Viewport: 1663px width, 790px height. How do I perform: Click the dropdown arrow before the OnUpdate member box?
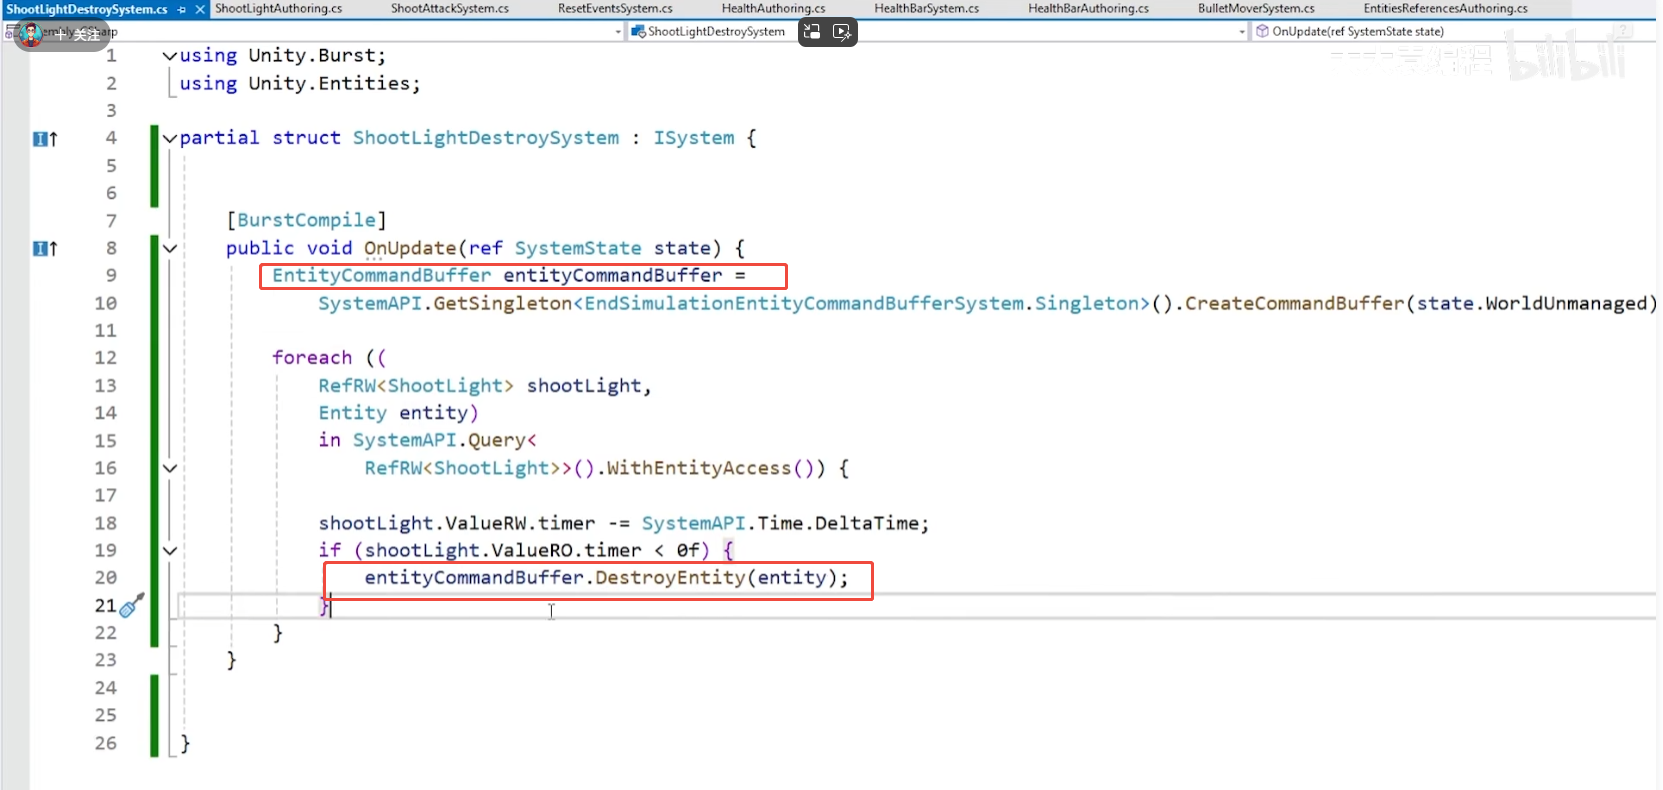pos(1242,32)
